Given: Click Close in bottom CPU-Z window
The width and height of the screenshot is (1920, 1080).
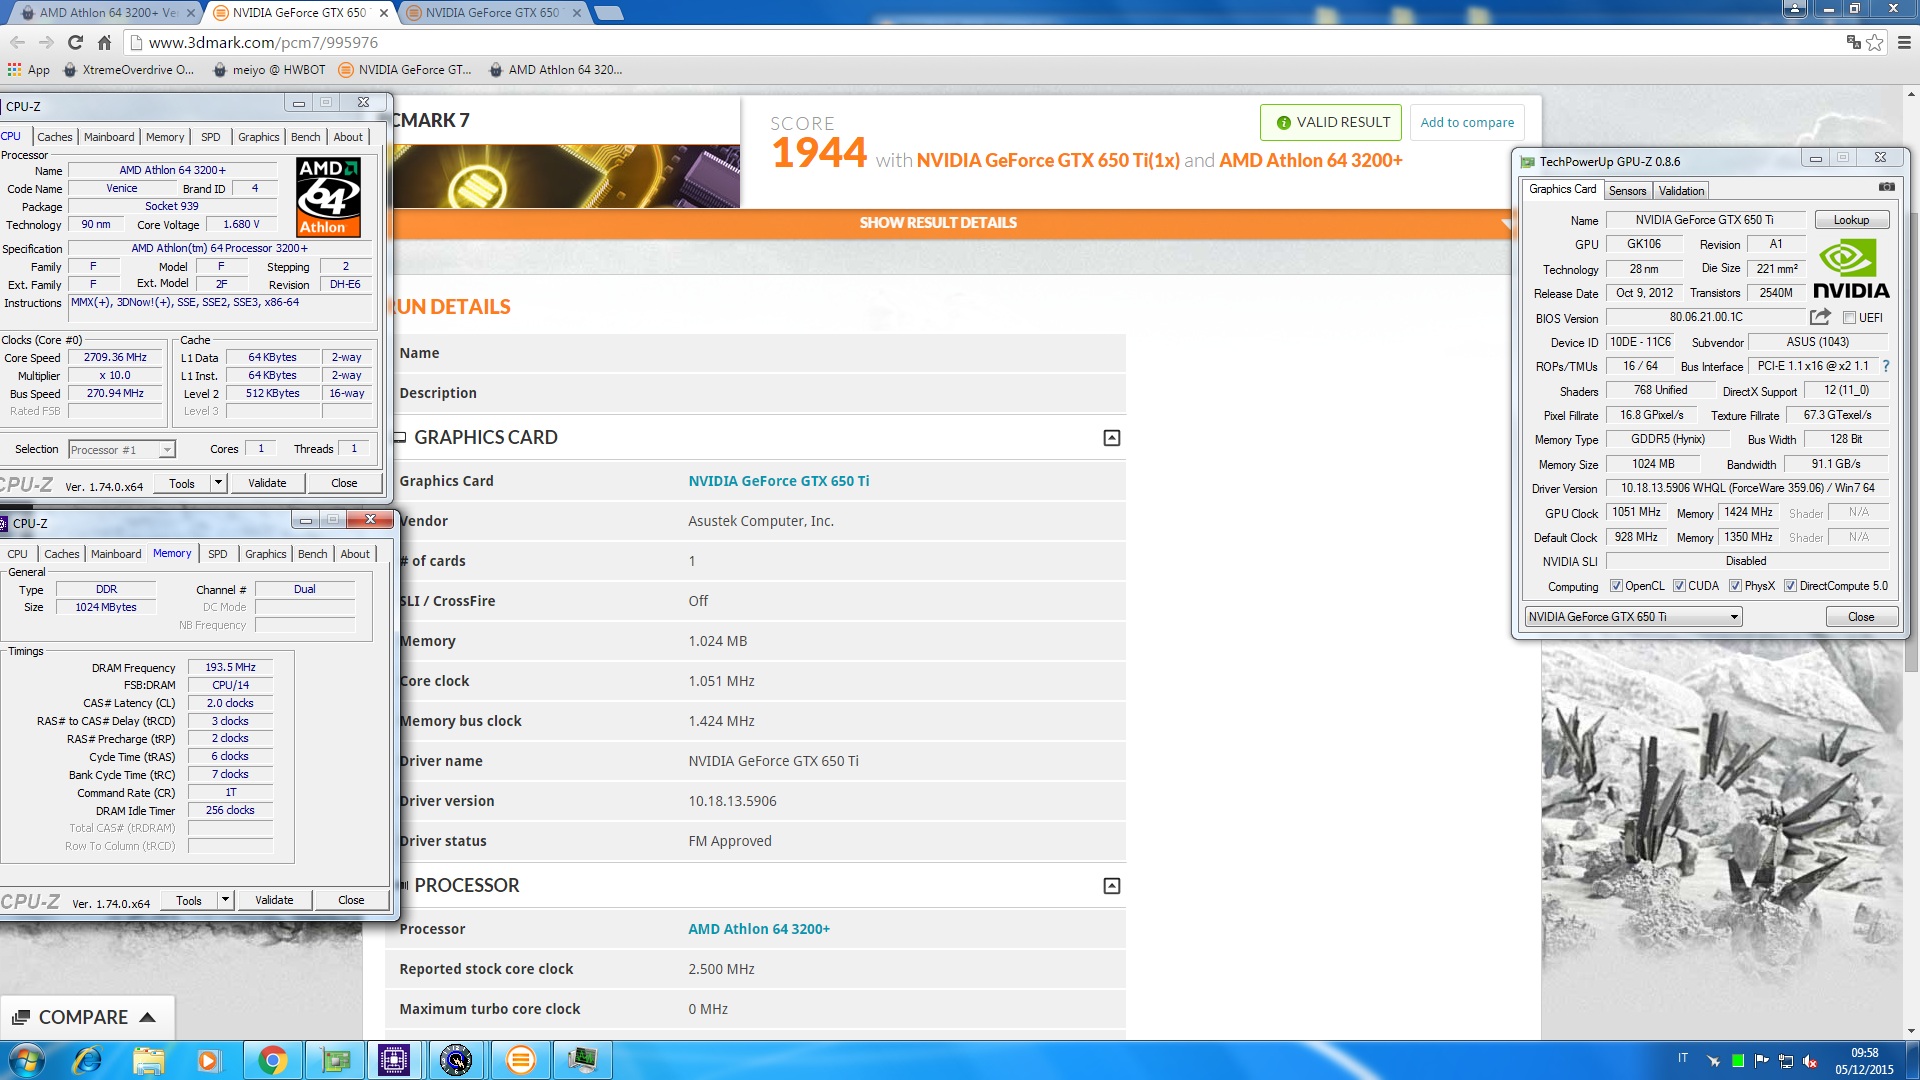Looking at the screenshot, I should (x=351, y=900).
